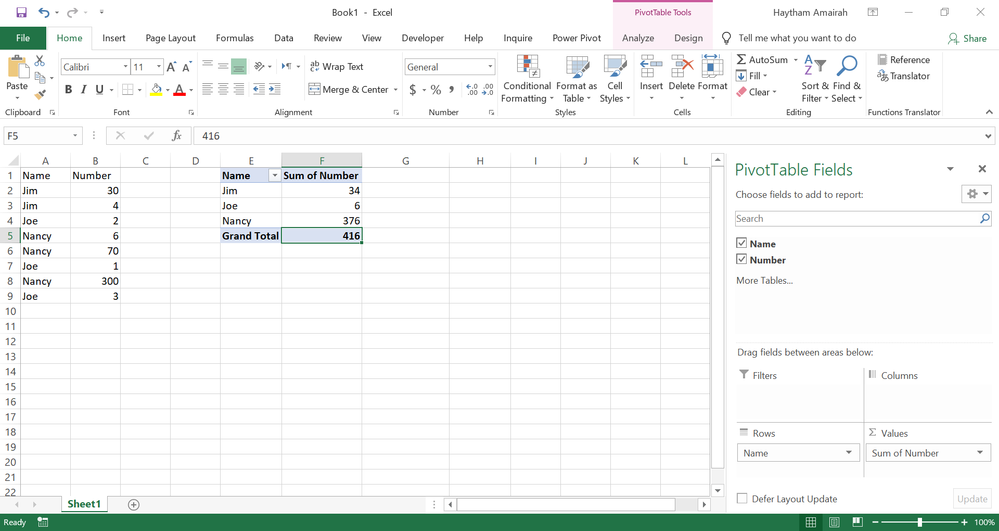
Task: Open the File tab
Action: [23, 38]
